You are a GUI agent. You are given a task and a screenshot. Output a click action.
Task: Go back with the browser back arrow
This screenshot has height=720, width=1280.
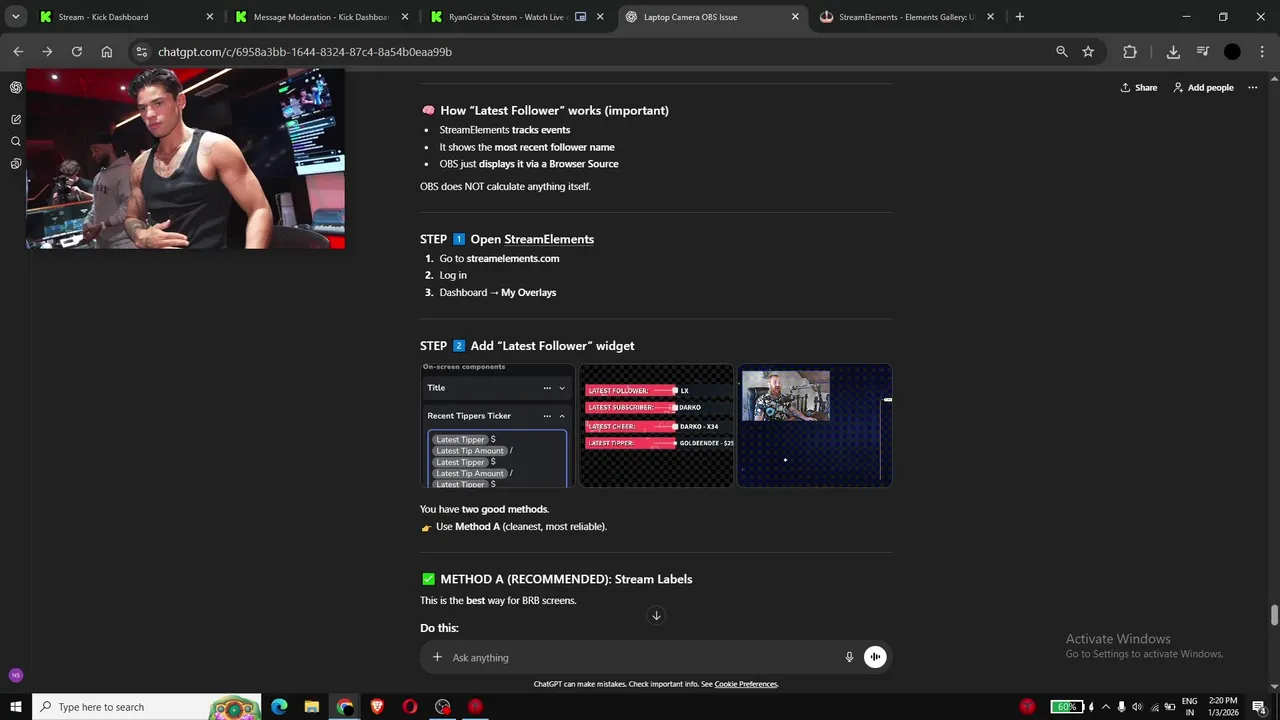pos(18,52)
